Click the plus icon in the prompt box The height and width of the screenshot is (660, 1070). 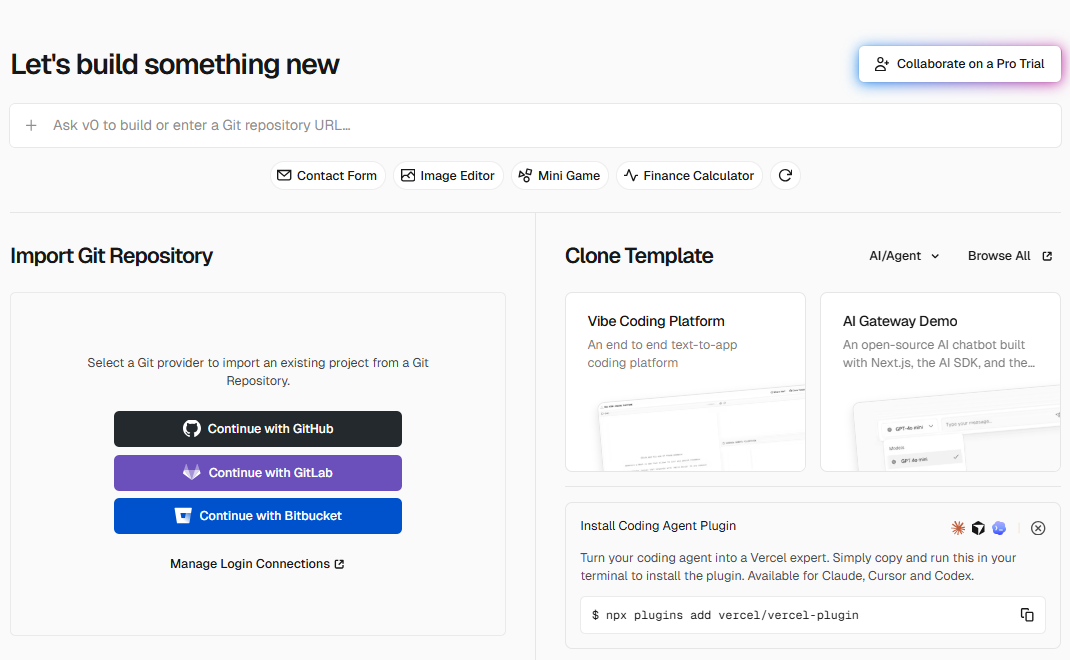31,126
